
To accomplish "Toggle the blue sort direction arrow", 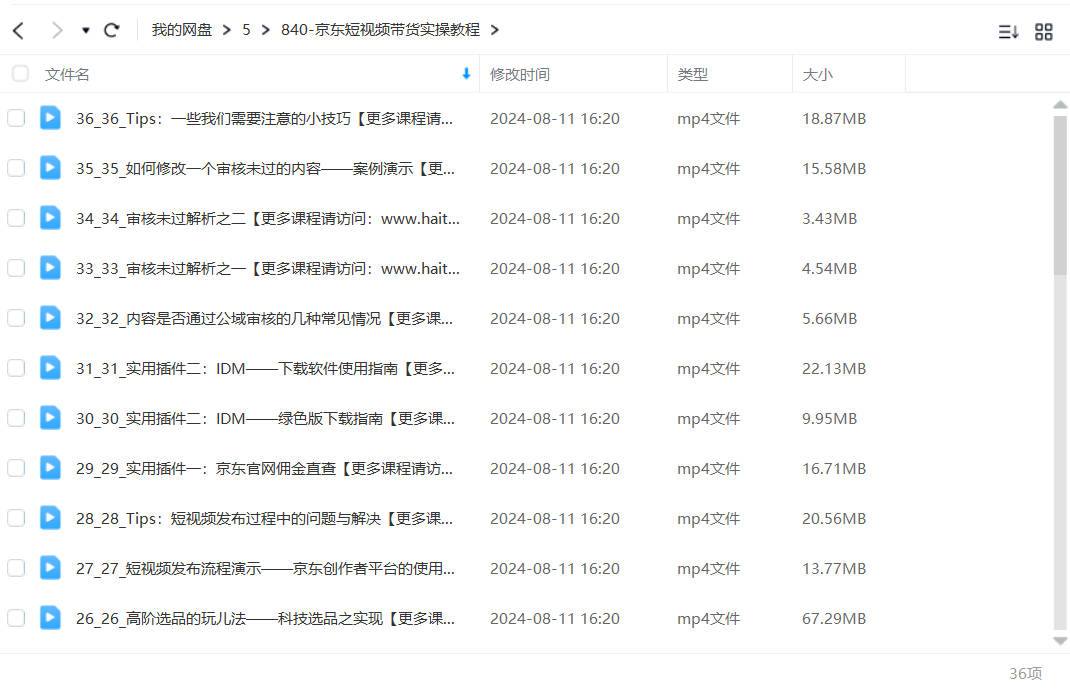I will tap(466, 74).
